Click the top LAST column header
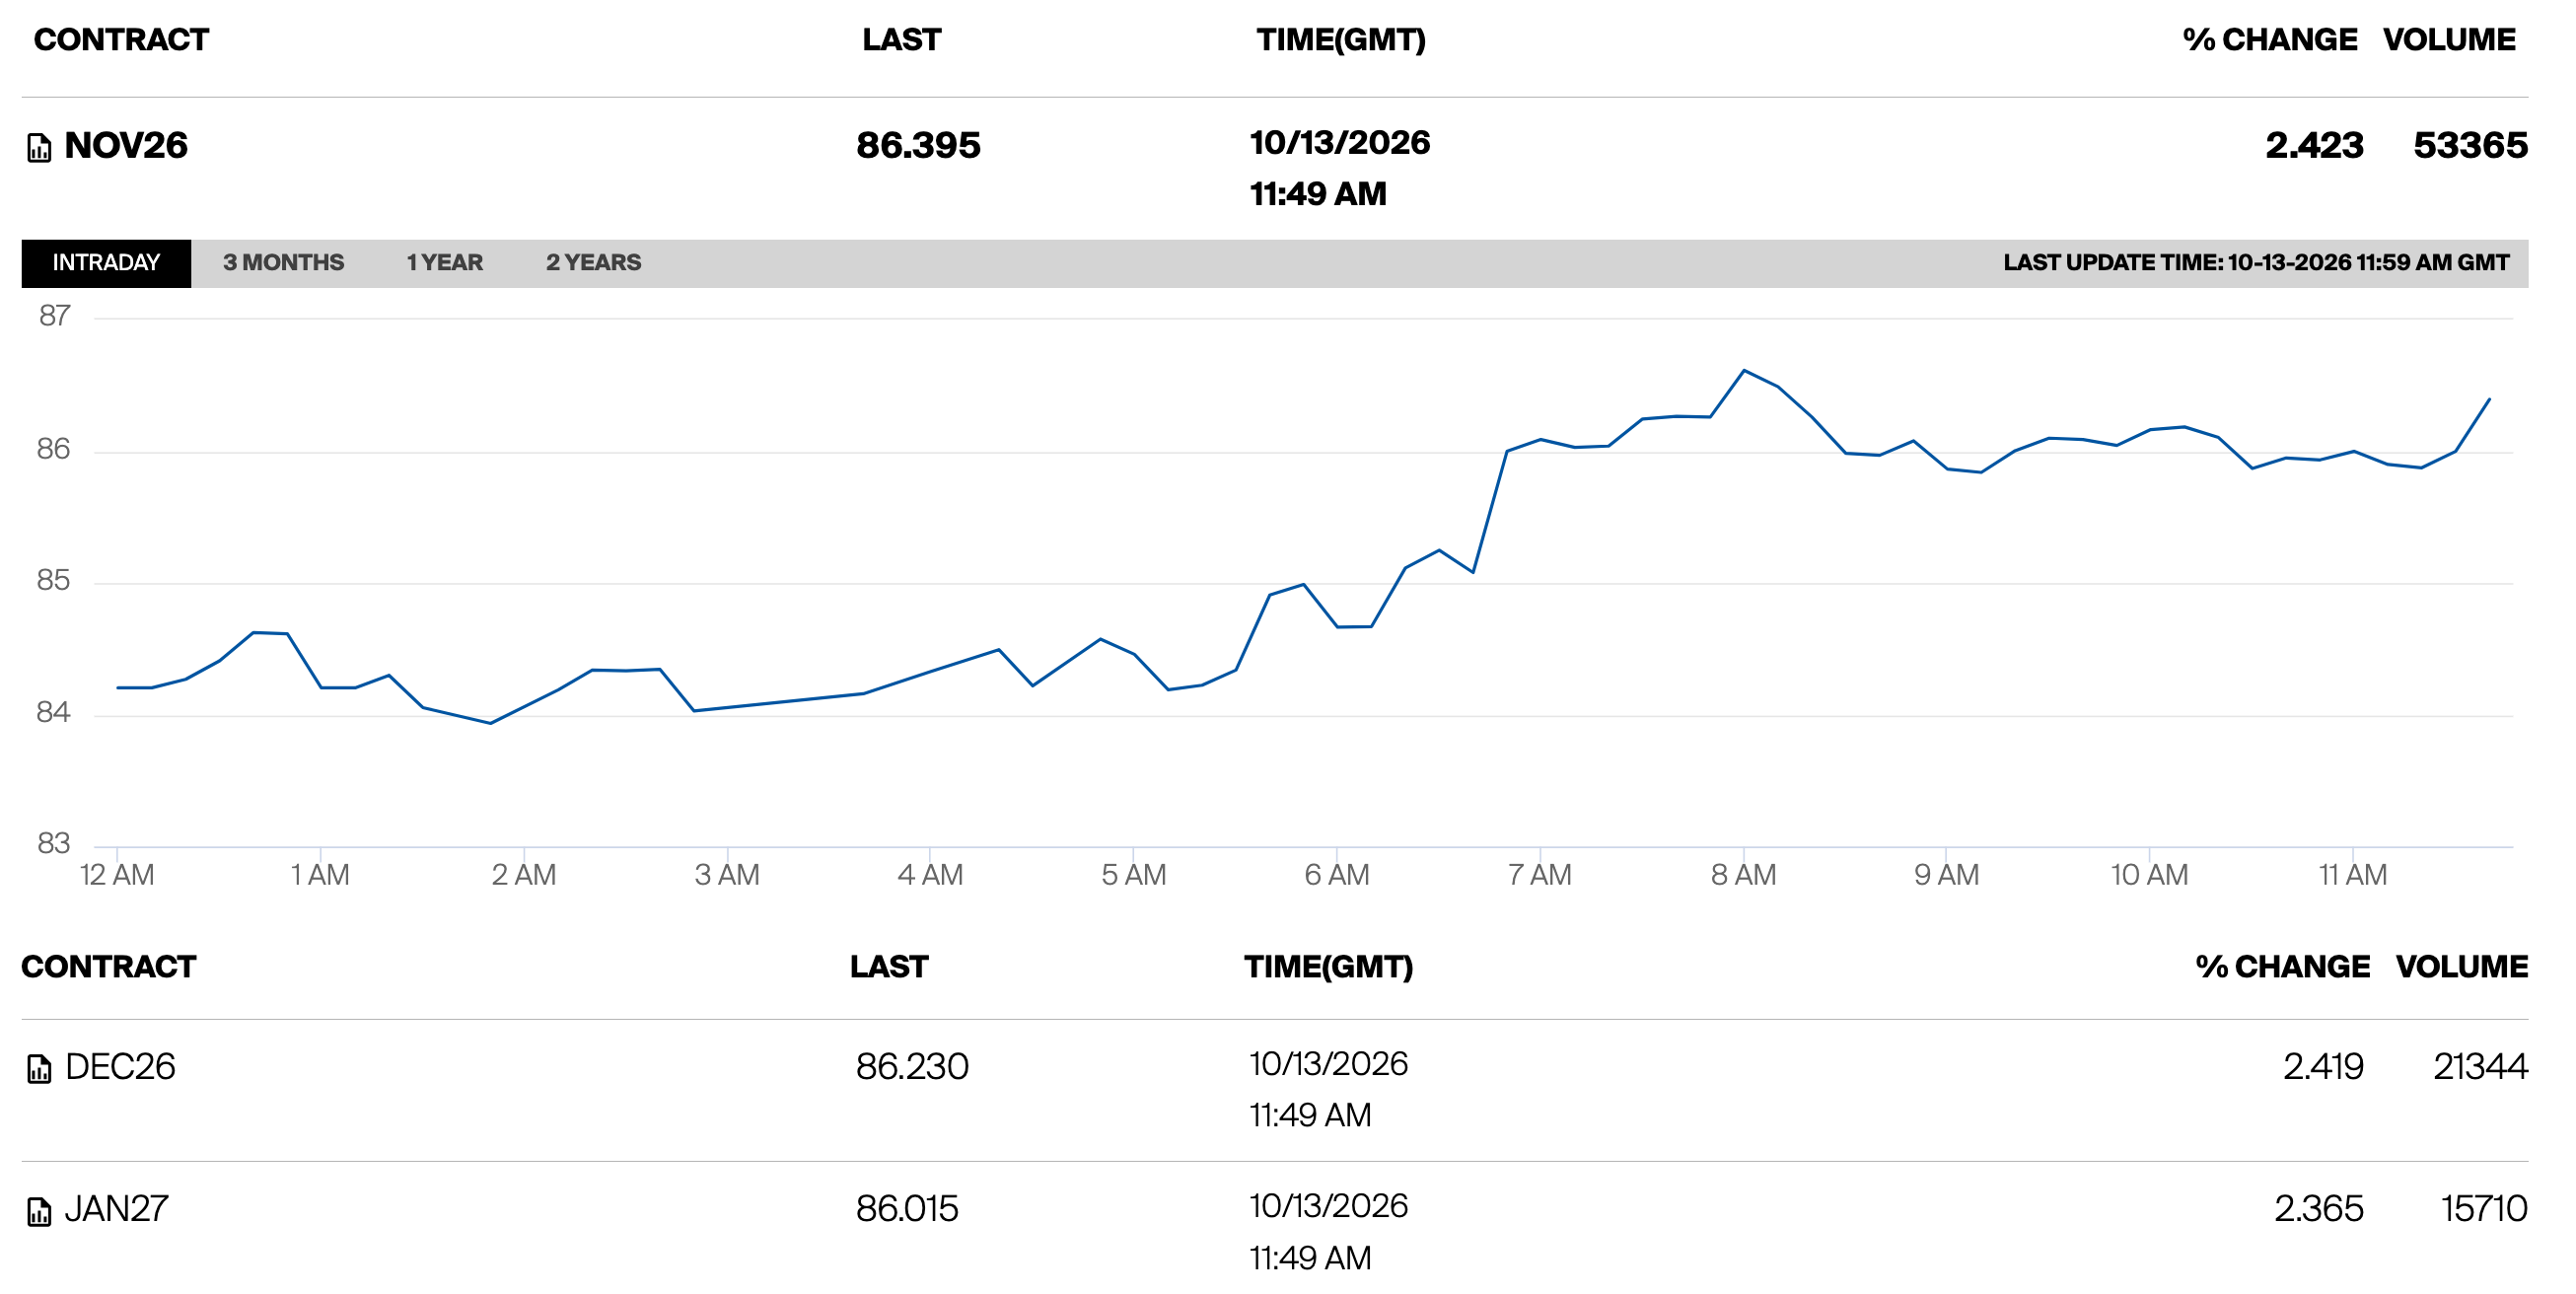 coord(902,40)
